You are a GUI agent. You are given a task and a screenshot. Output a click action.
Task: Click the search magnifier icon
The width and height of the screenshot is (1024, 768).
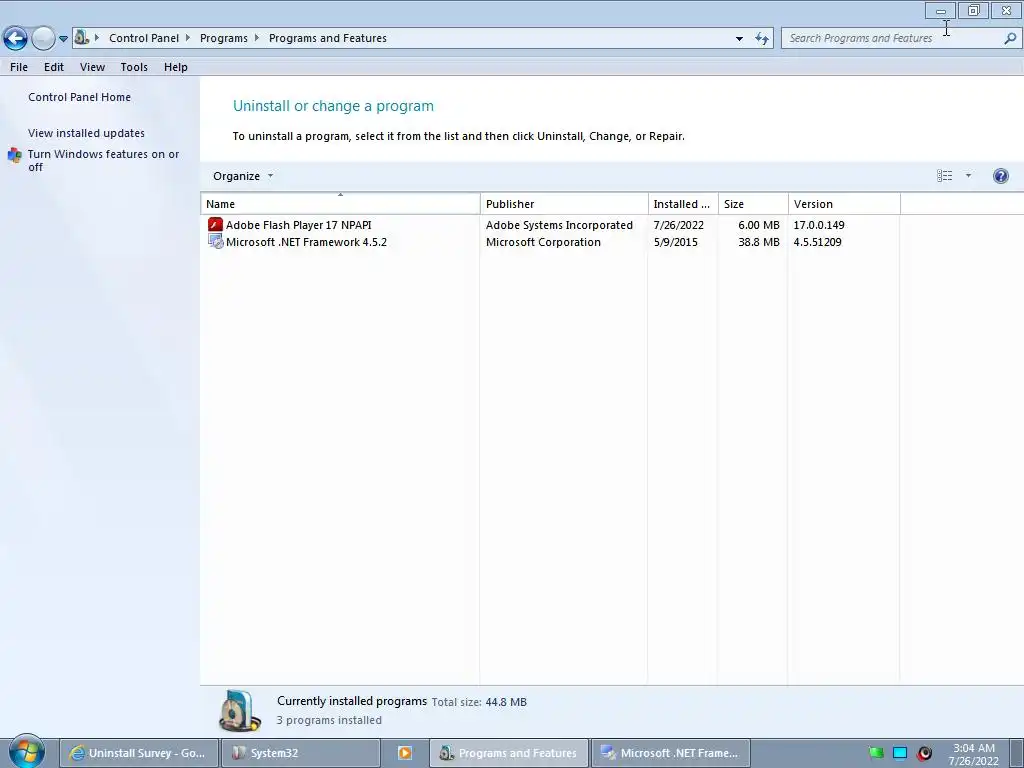(x=1010, y=38)
